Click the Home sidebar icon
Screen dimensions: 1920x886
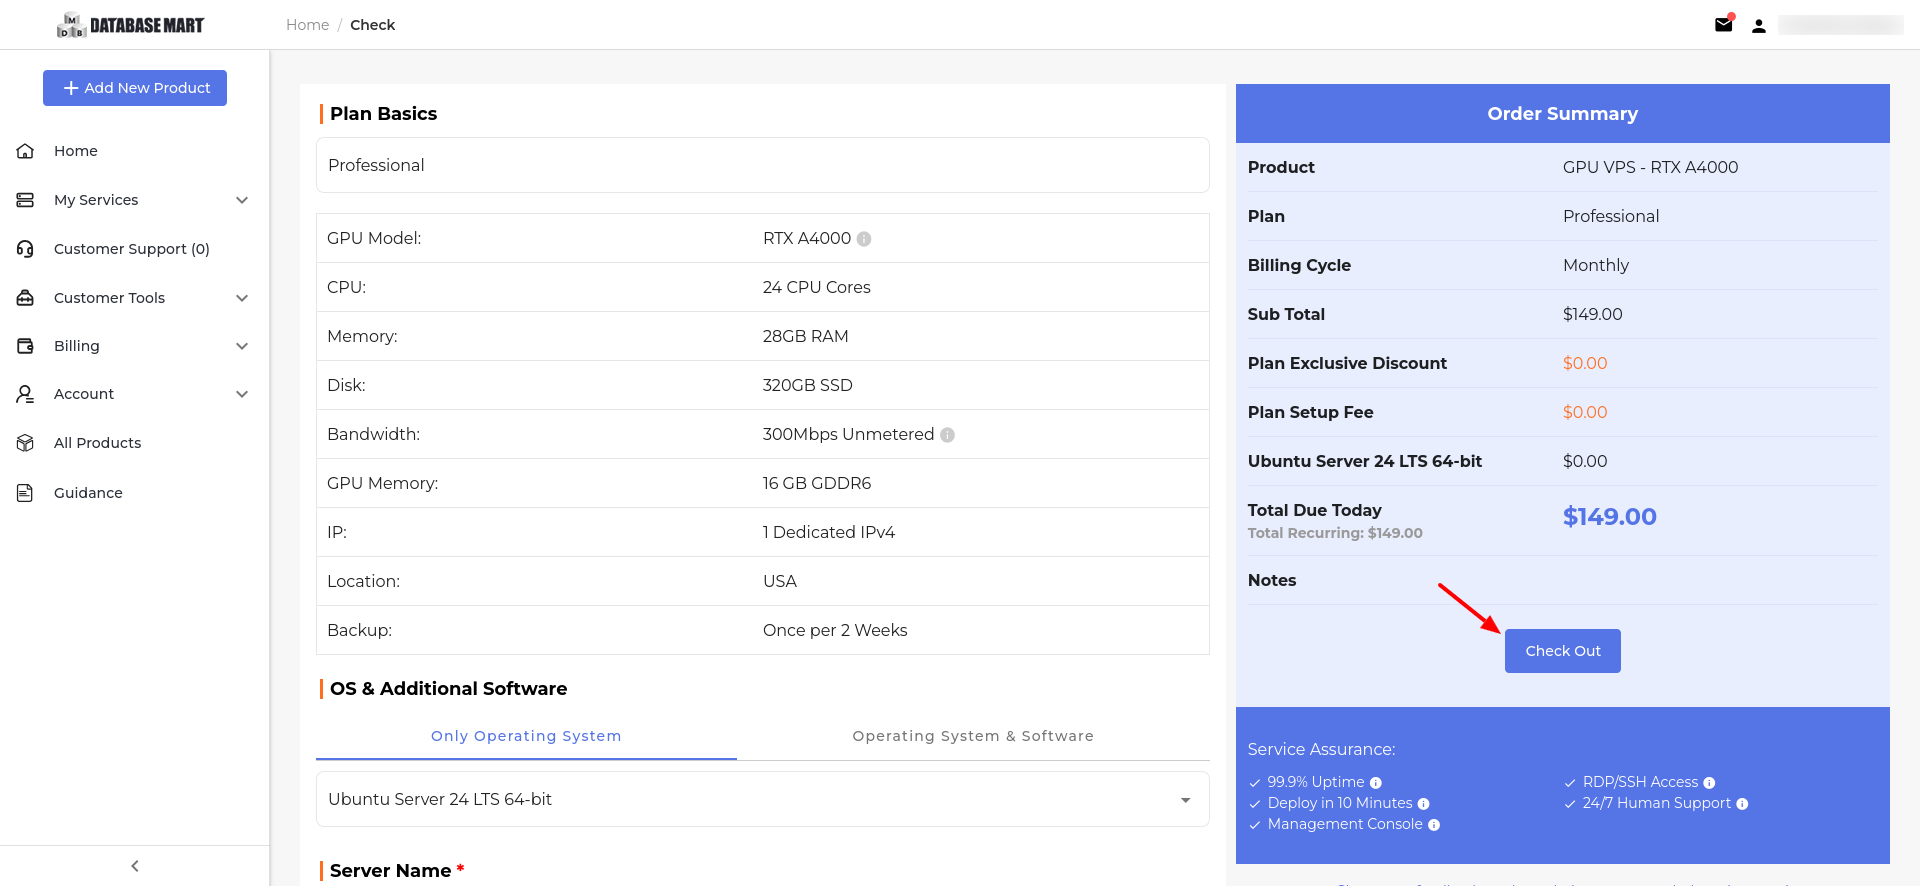(x=26, y=151)
